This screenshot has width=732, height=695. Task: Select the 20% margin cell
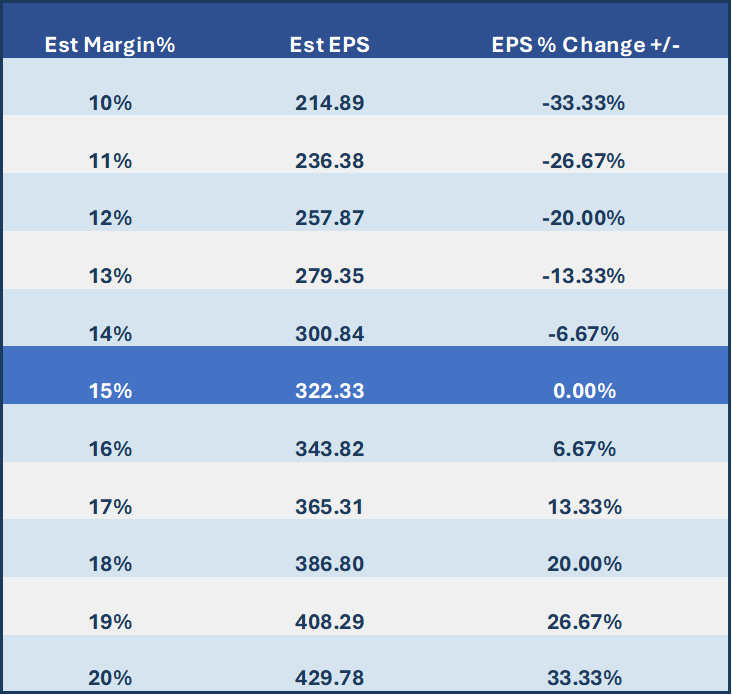click(109, 679)
